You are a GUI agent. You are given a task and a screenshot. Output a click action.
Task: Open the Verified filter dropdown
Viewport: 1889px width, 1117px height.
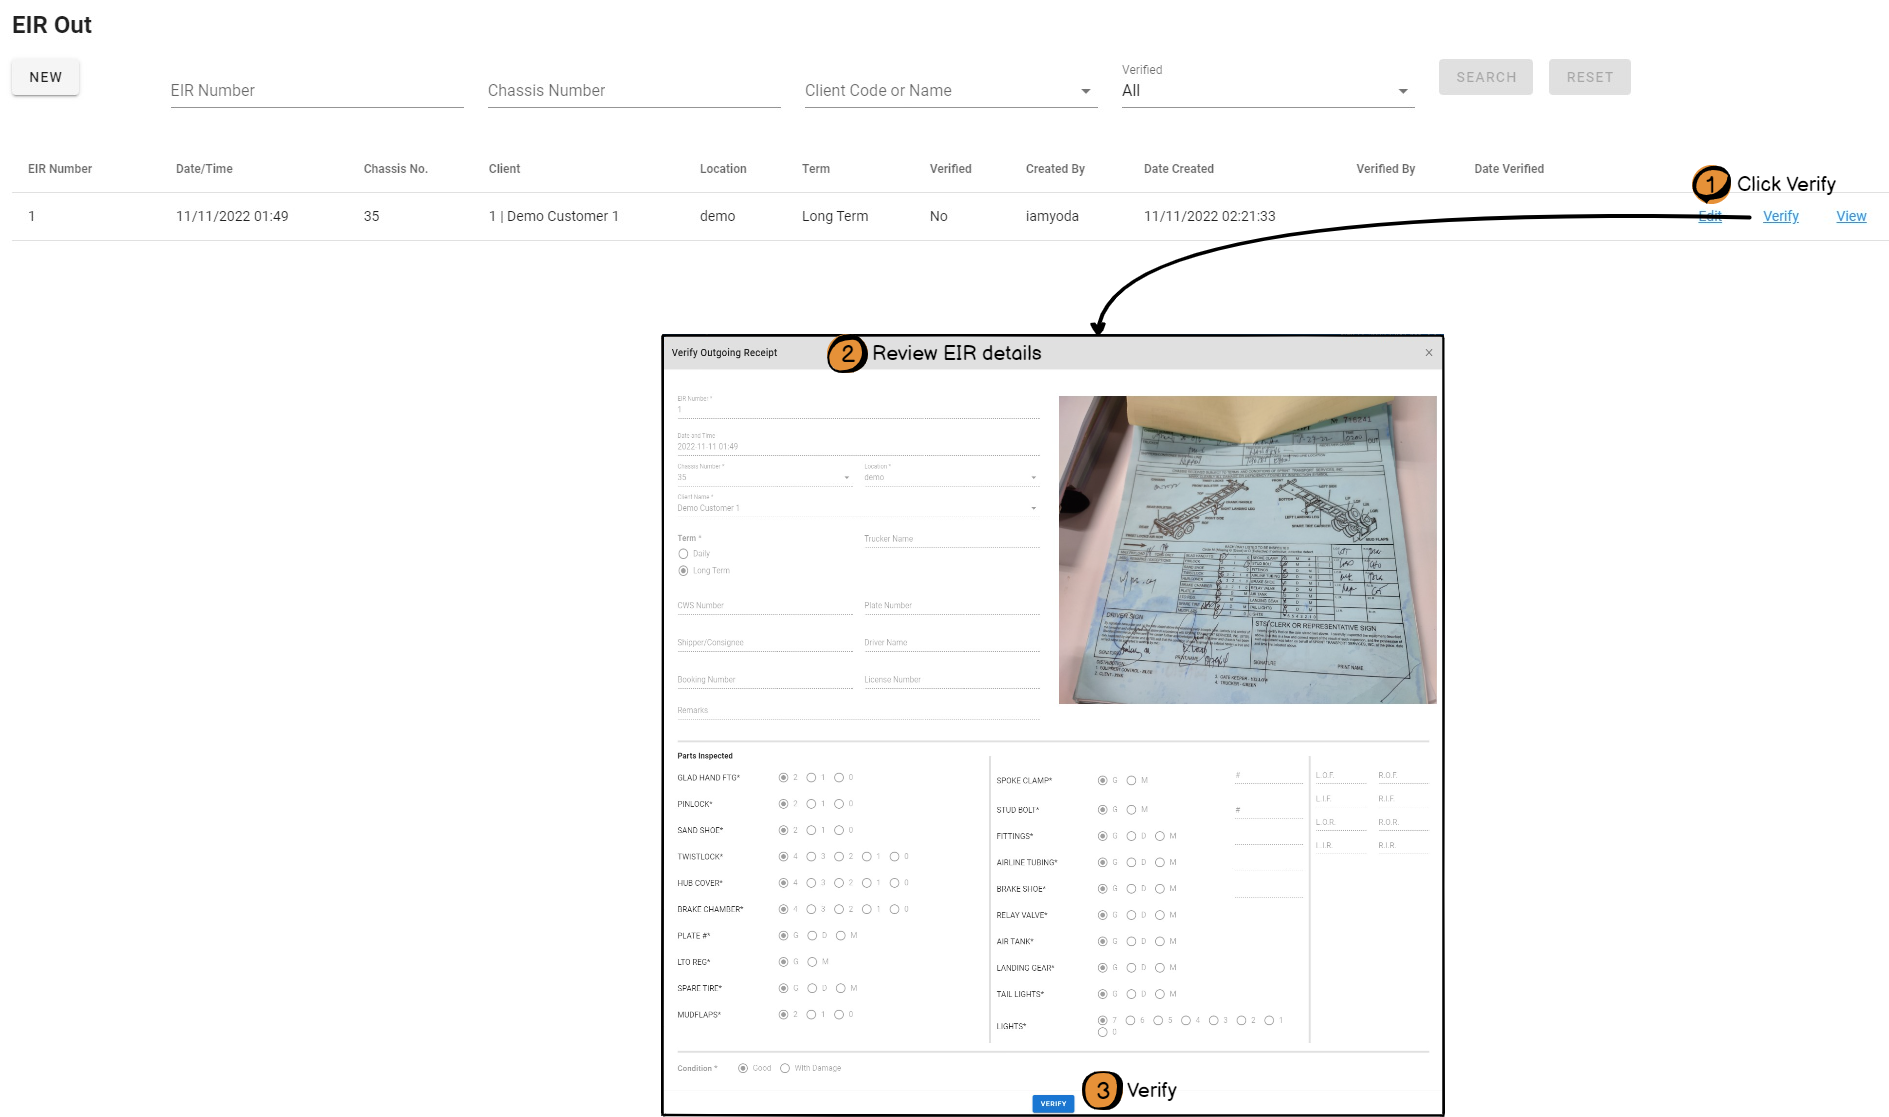tap(1402, 91)
